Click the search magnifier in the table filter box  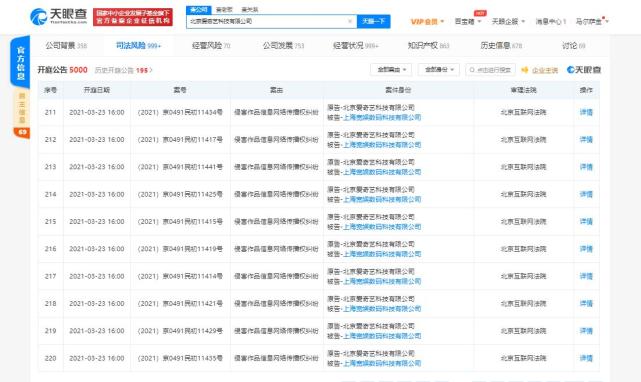tap(472, 70)
